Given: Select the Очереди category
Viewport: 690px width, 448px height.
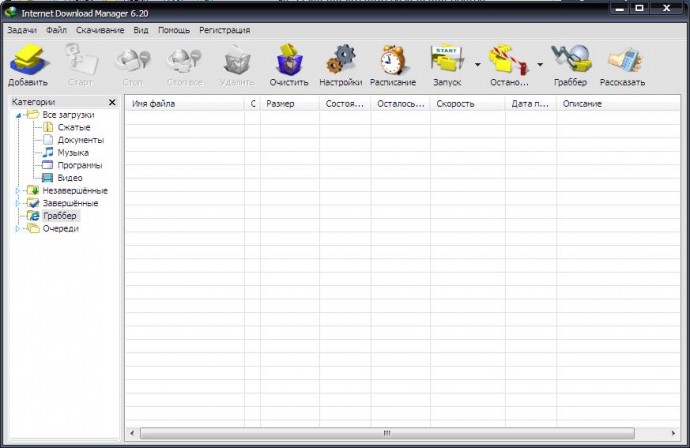Looking at the screenshot, I should [x=61, y=228].
